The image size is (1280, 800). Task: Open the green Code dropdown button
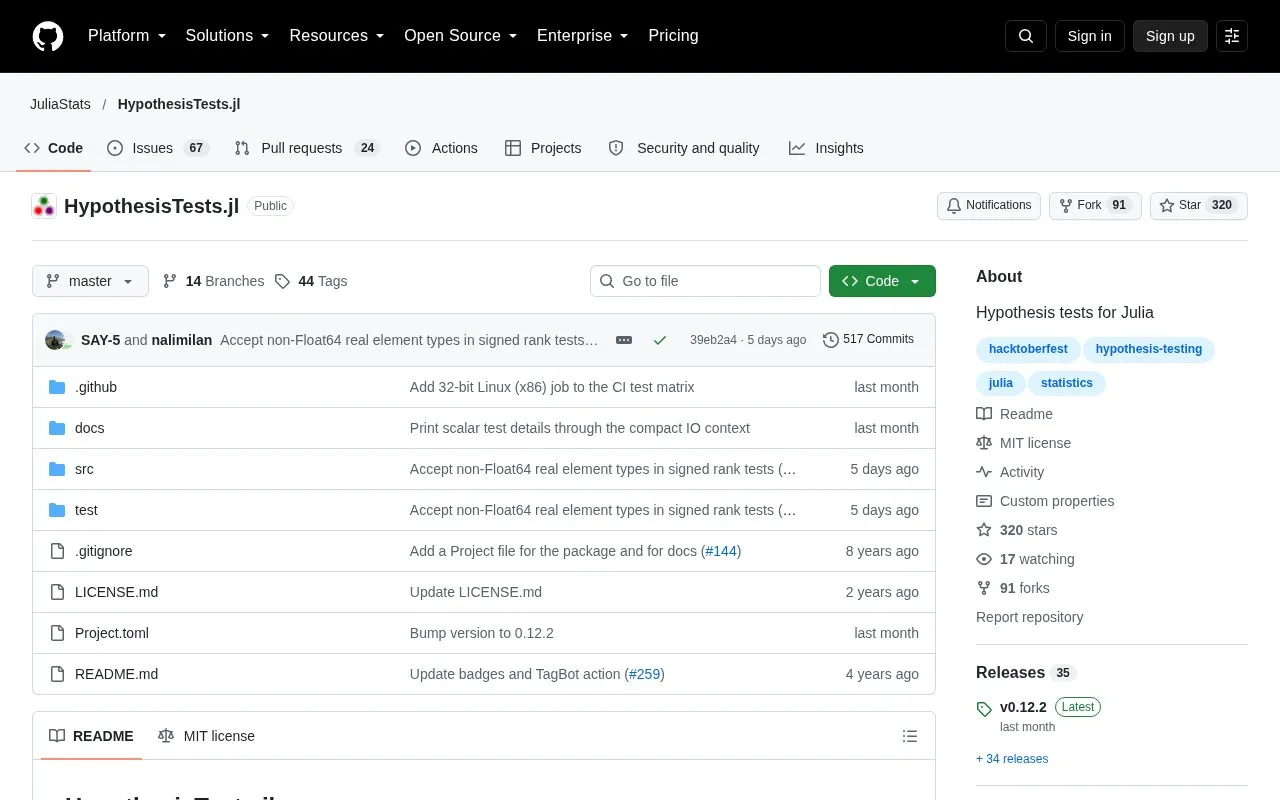(882, 281)
